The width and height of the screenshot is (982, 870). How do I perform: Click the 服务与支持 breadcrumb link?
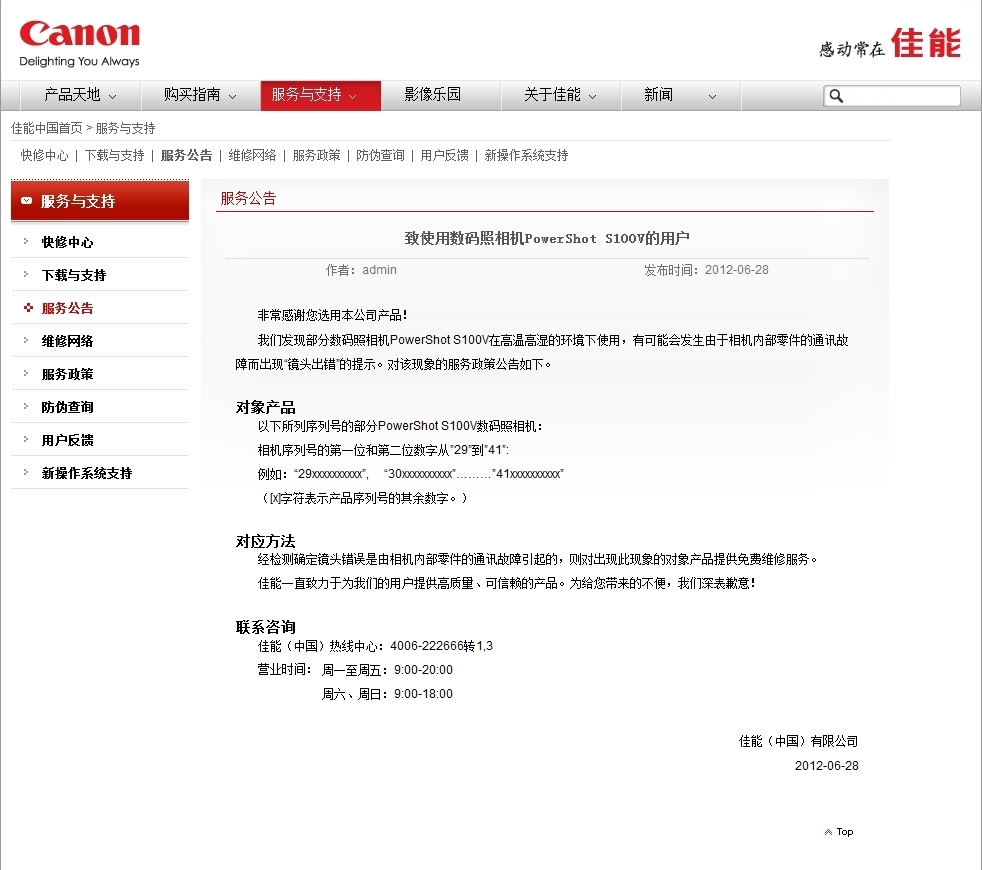125,128
